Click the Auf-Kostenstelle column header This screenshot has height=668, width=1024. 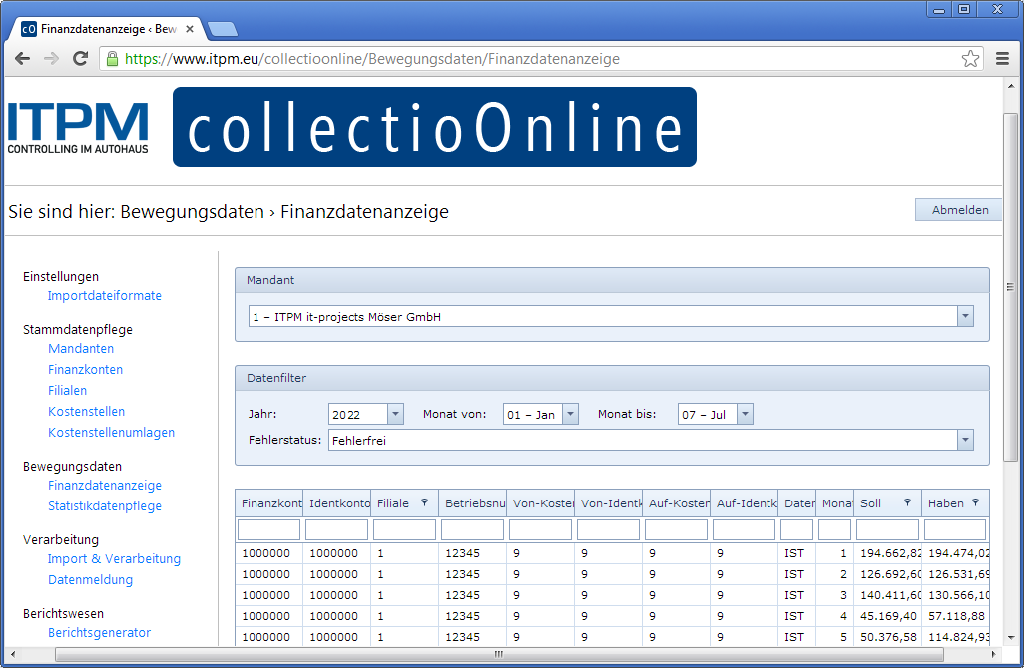[677, 503]
